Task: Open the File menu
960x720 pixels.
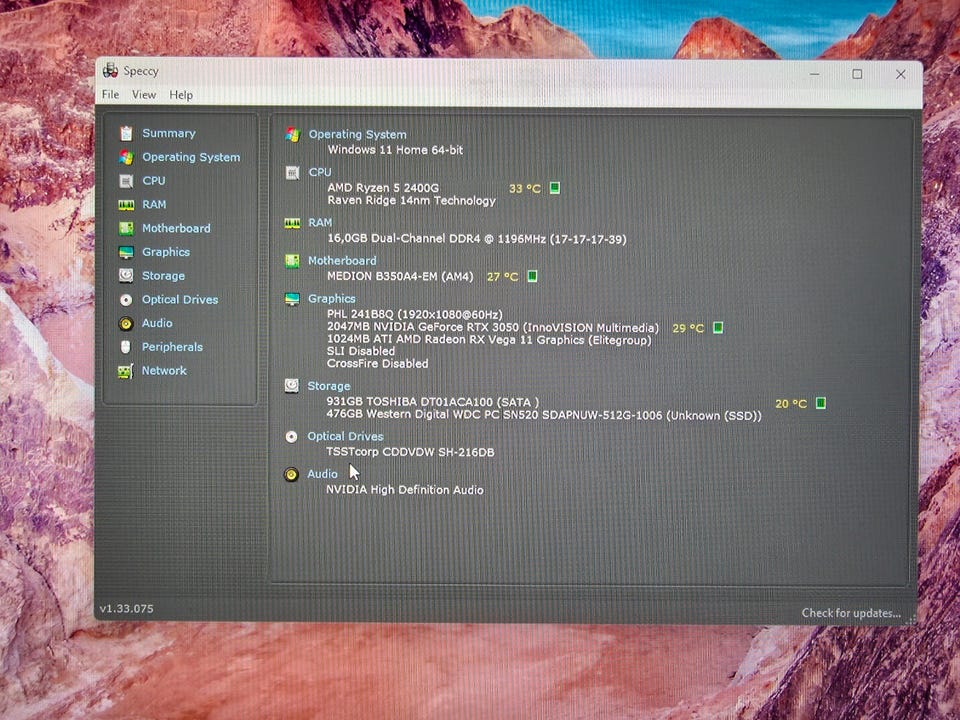Action: coord(110,94)
